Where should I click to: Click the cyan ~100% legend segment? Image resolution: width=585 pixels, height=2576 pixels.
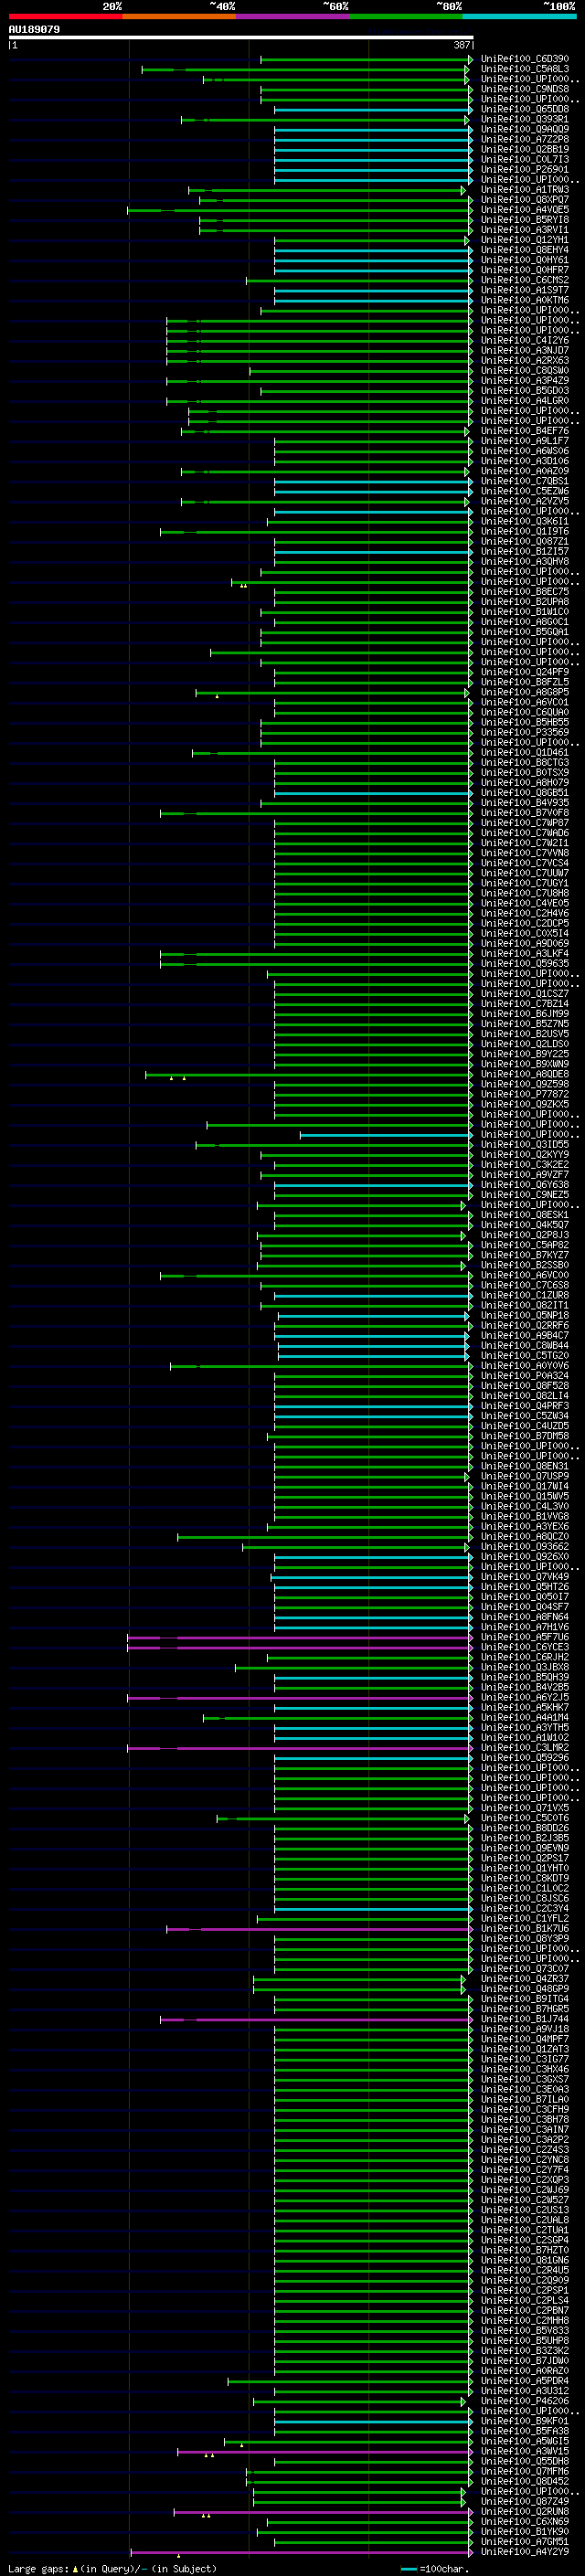pos(519,16)
